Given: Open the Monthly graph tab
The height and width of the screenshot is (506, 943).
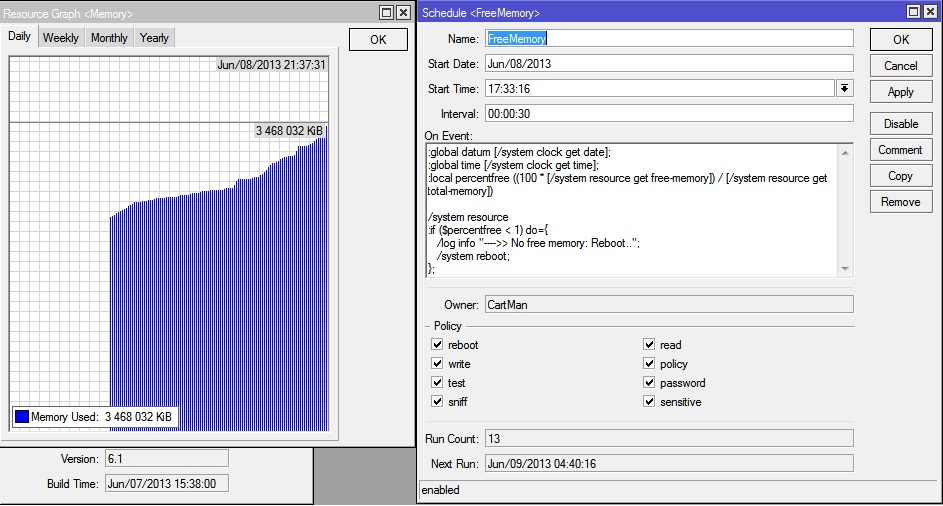Looking at the screenshot, I should (109, 37).
